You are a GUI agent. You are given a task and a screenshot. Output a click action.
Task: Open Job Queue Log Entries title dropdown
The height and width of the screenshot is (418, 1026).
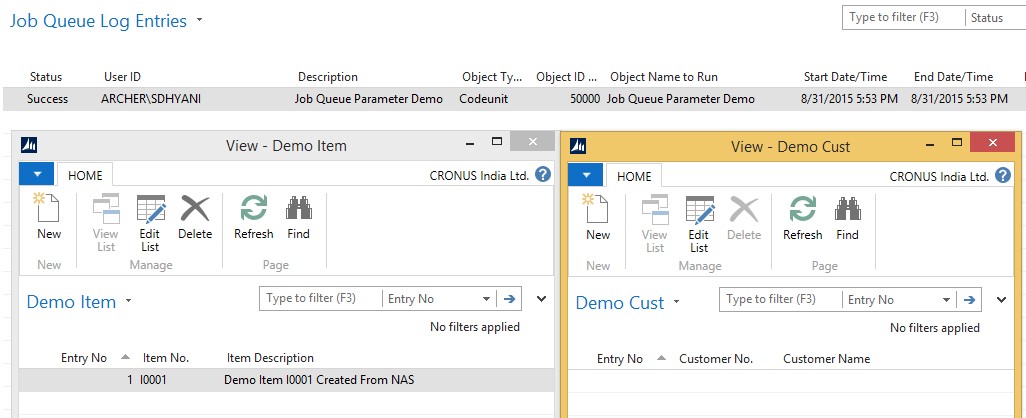click(x=200, y=20)
